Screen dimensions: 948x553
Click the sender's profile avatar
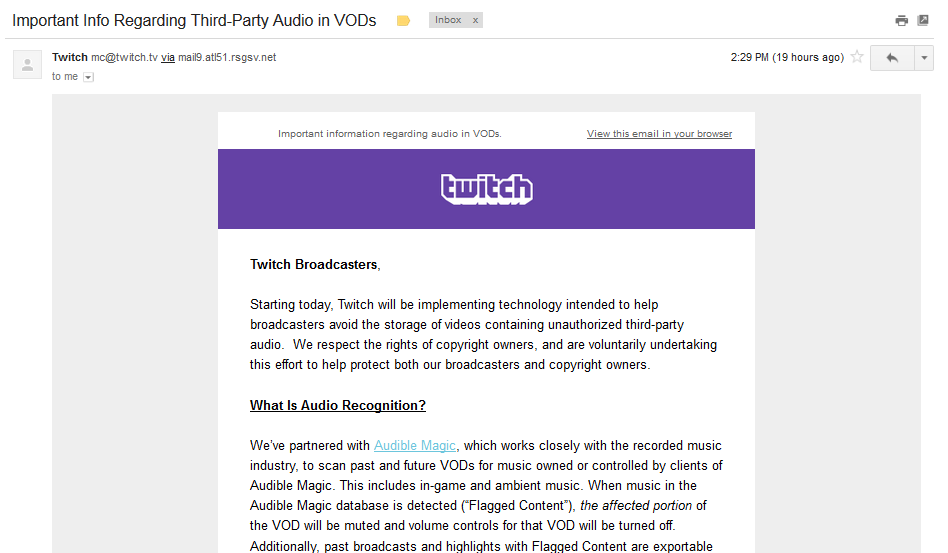coord(27,65)
